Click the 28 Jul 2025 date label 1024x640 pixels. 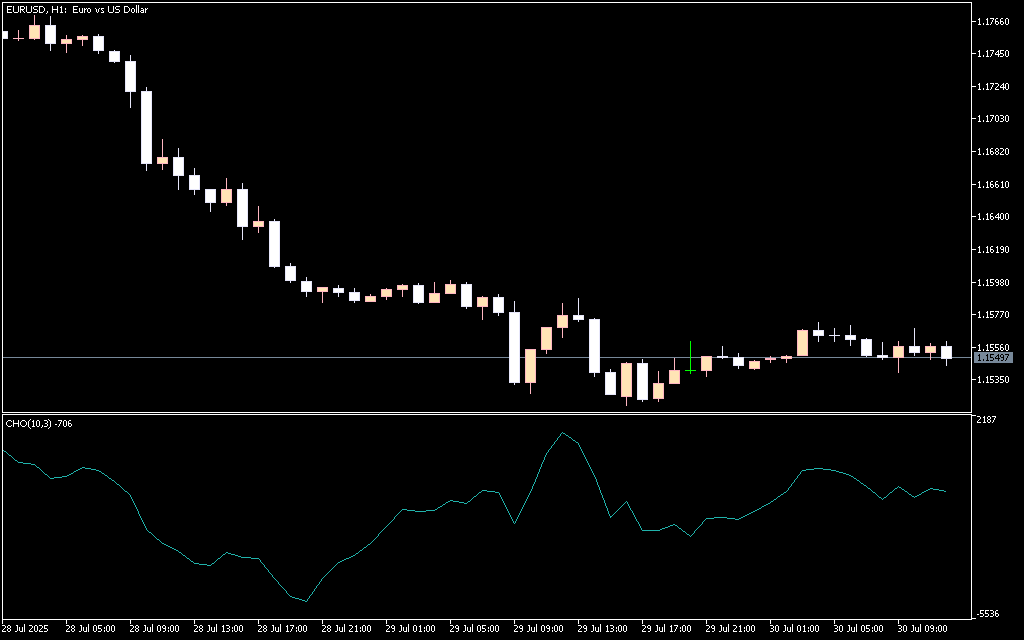pos(27,629)
